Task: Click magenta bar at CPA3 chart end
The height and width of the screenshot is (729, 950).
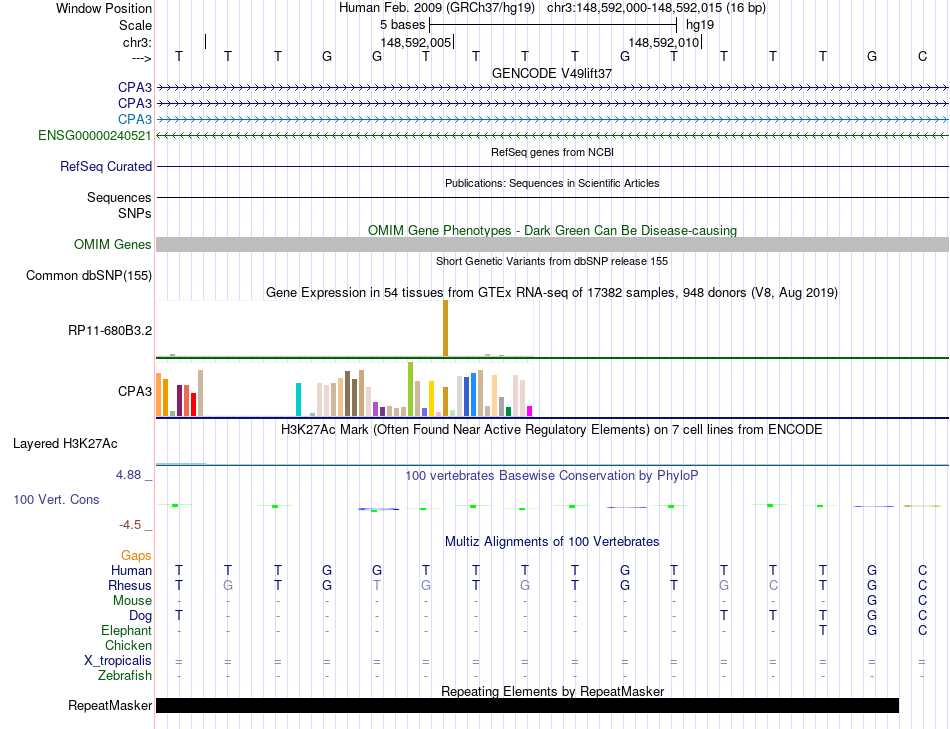Action: 530,411
